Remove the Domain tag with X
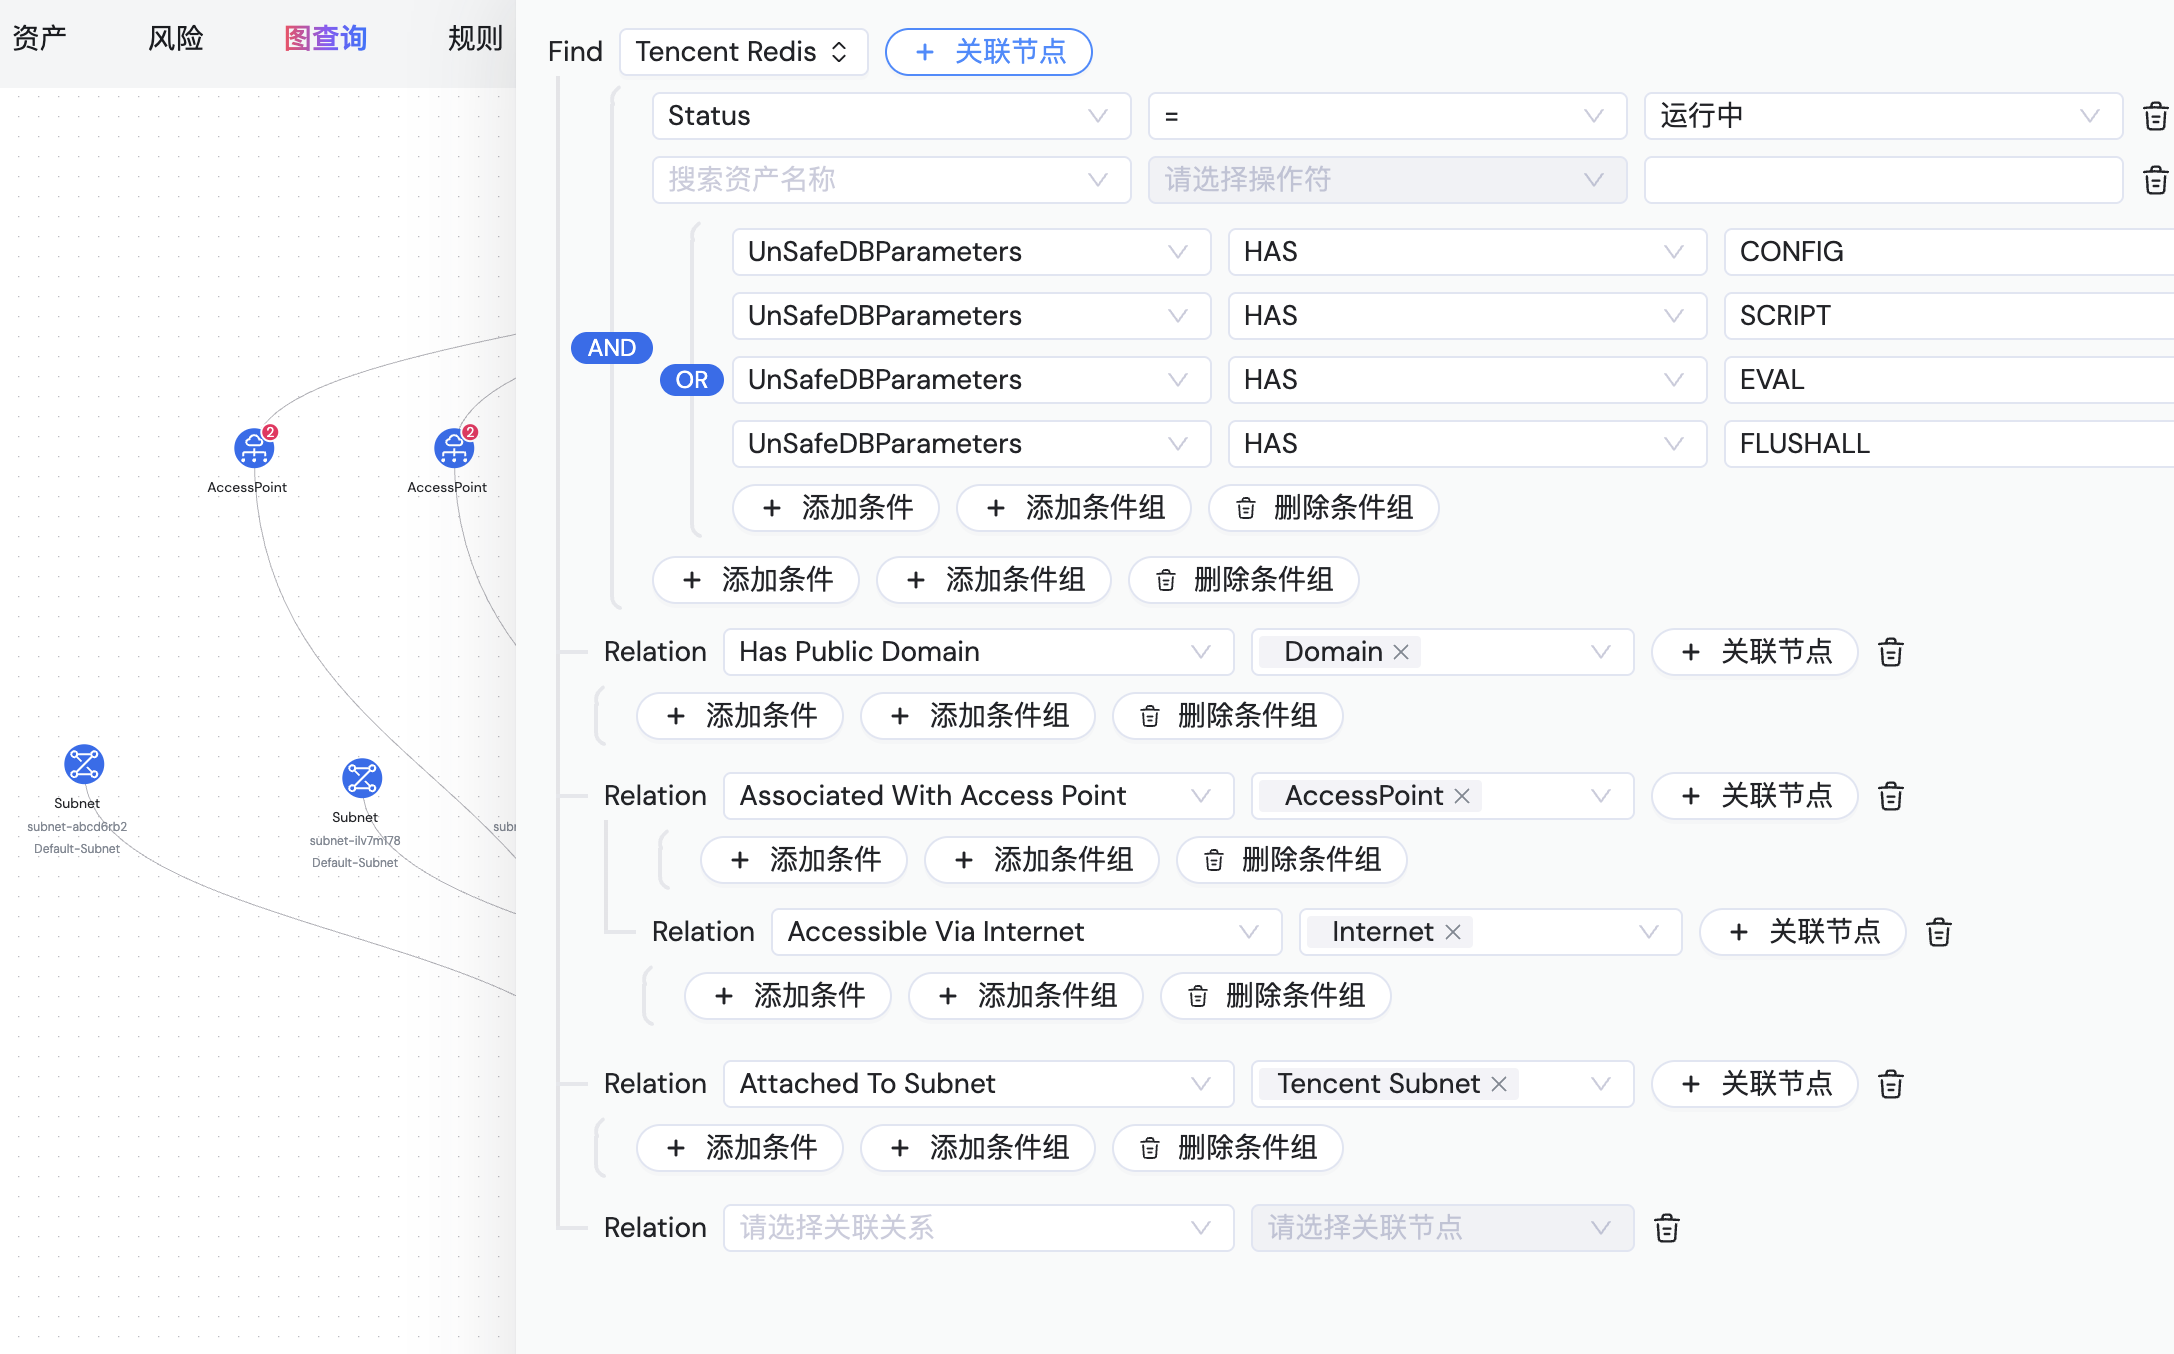This screenshot has height=1354, width=2174. pos(1401,652)
